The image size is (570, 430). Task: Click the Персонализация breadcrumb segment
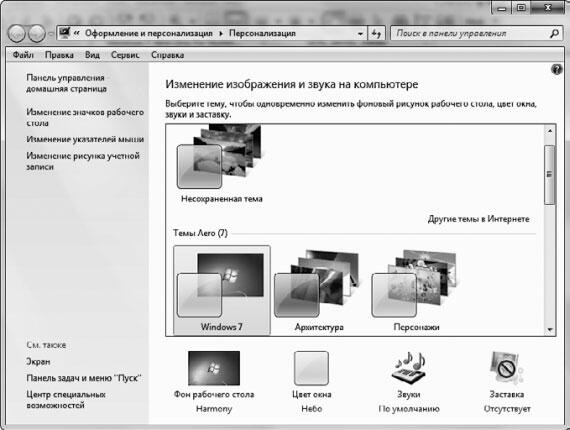coord(262,33)
